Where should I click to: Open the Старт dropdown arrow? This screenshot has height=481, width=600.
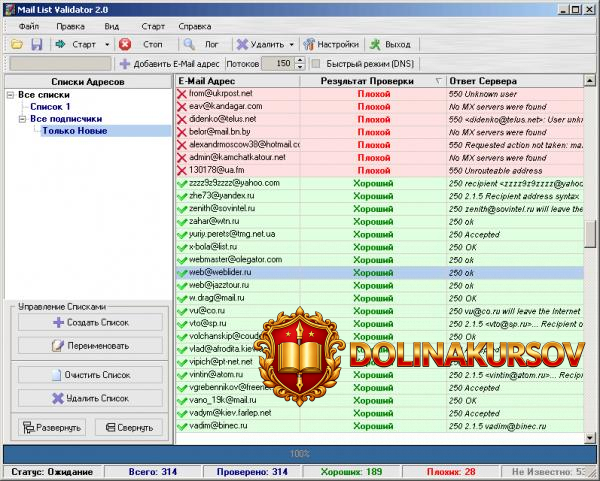tap(107, 45)
